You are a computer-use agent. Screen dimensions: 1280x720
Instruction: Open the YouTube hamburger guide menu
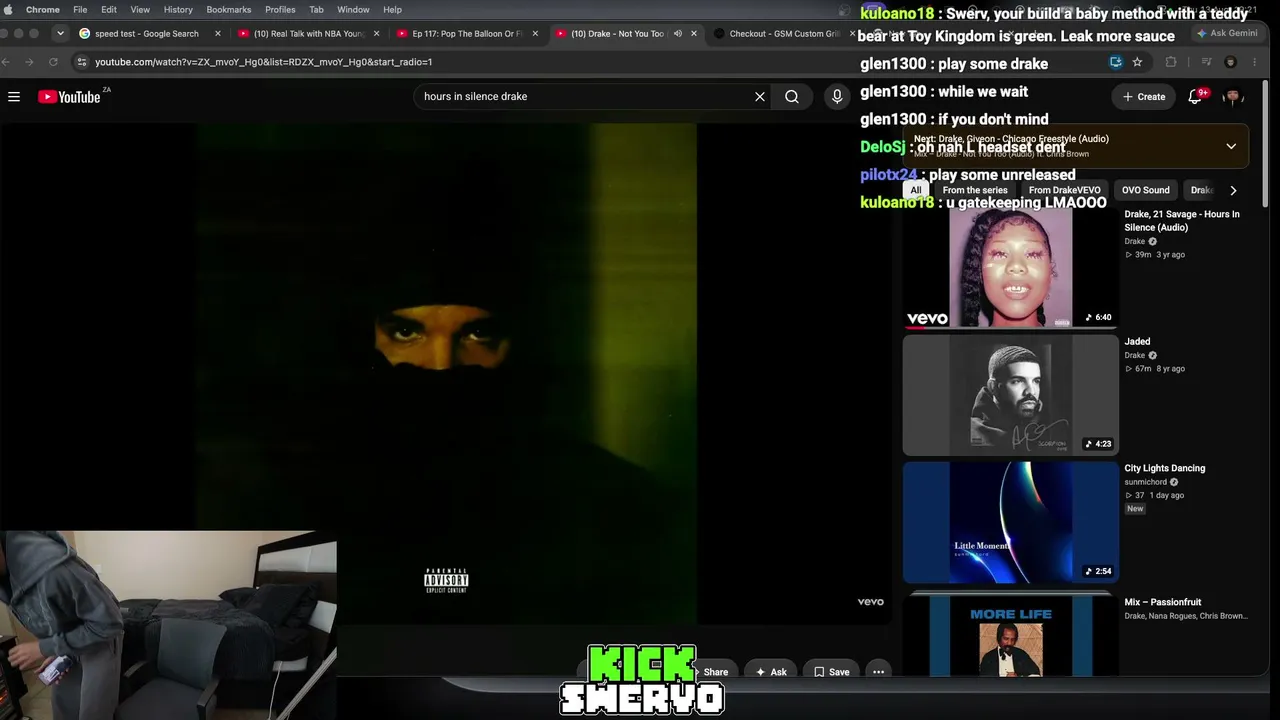[x=14, y=97]
